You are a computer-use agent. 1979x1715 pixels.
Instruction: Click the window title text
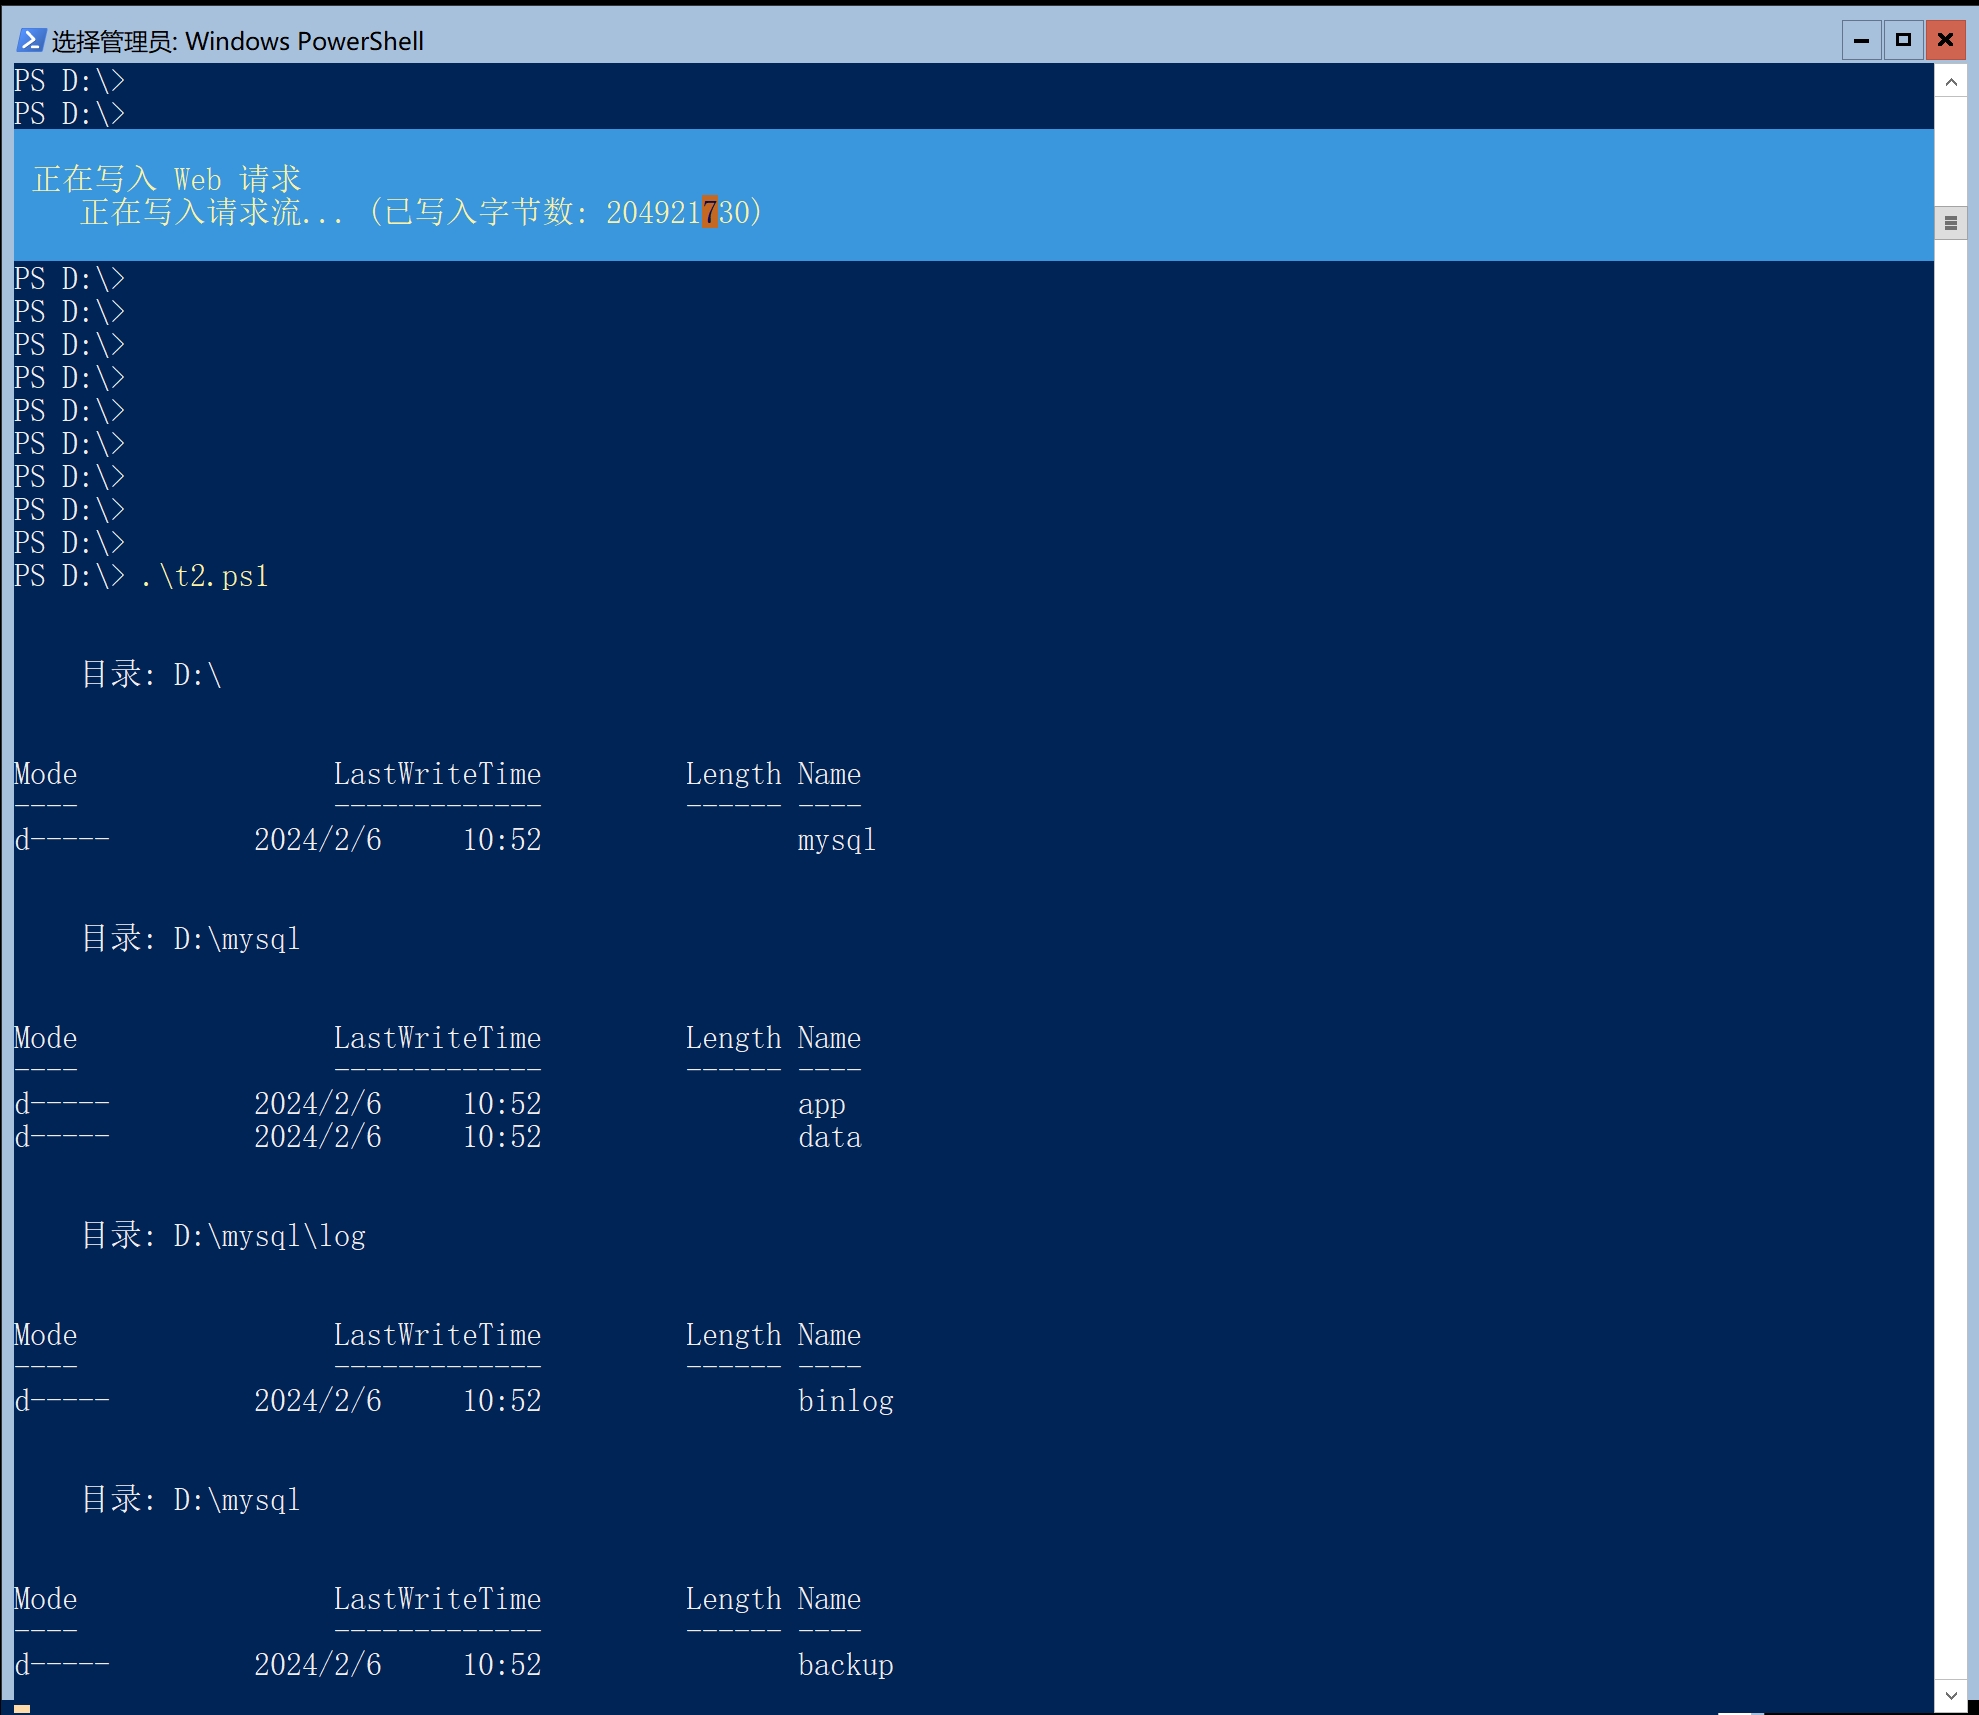(x=238, y=41)
